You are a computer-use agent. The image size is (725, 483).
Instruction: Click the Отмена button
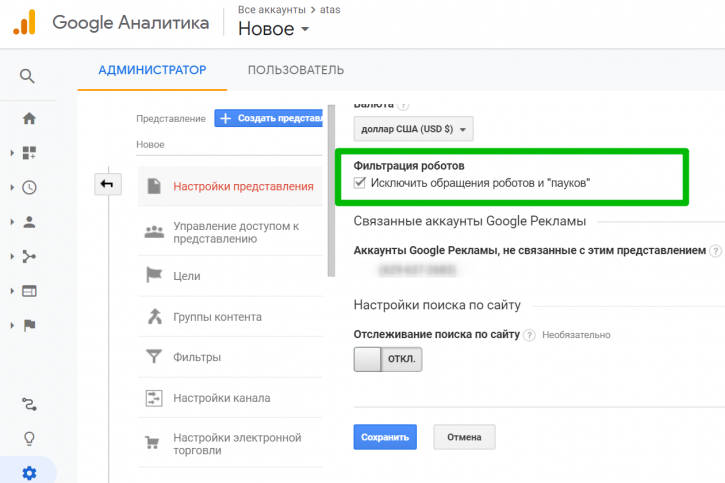pyautogui.click(x=464, y=437)
